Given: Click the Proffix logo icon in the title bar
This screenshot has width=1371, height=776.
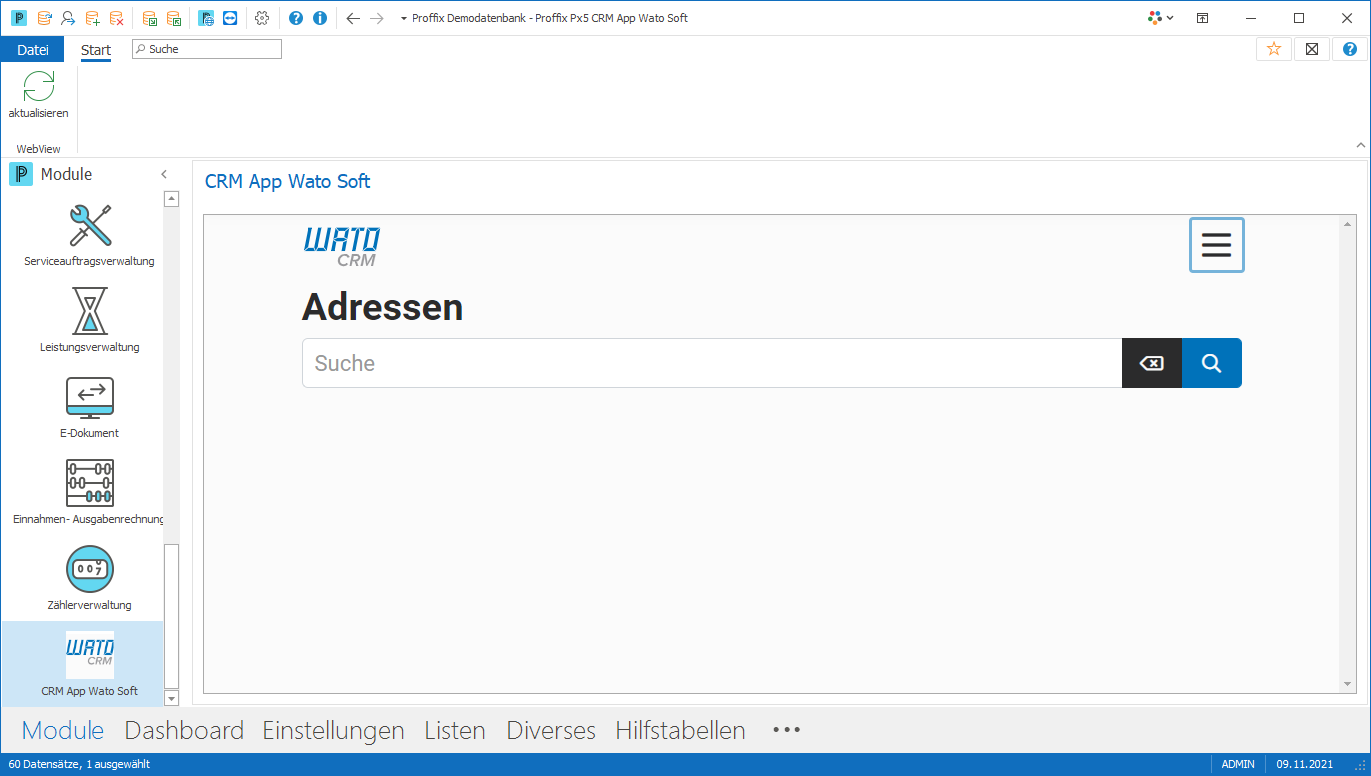Looking at the screenshot, I should 19,18.
